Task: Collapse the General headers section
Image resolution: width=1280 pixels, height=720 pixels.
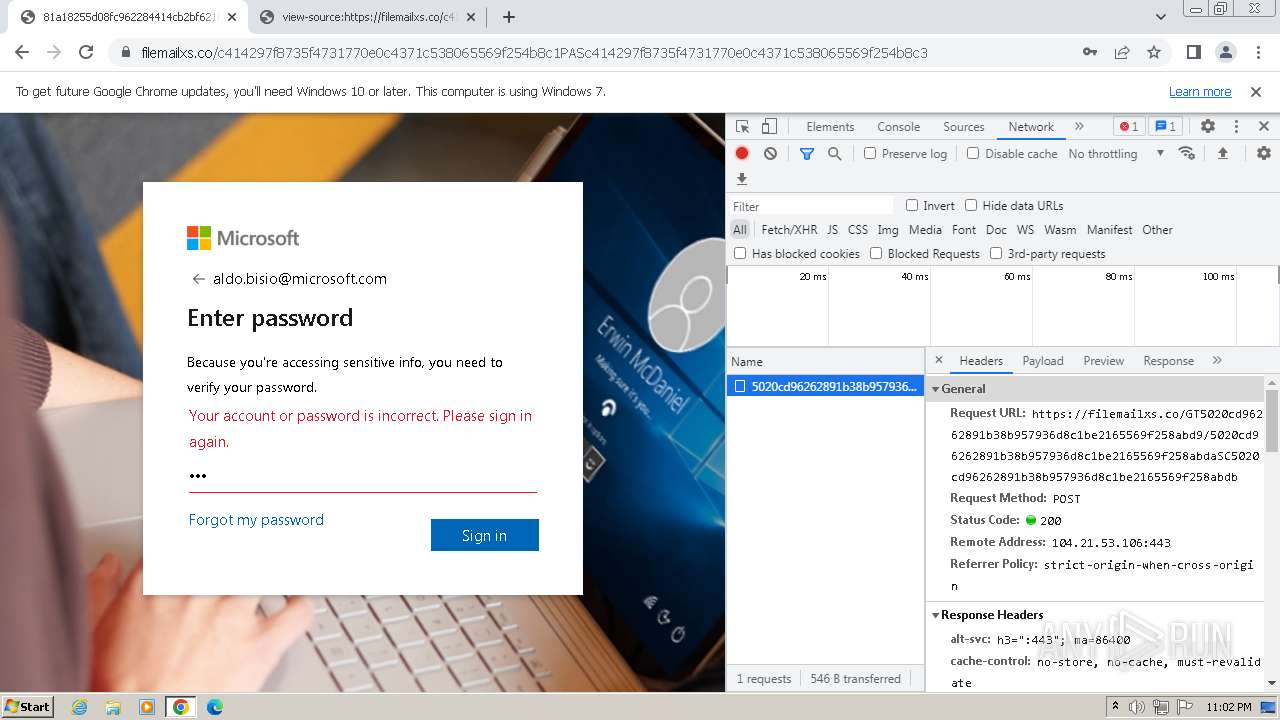Action: 936,389
